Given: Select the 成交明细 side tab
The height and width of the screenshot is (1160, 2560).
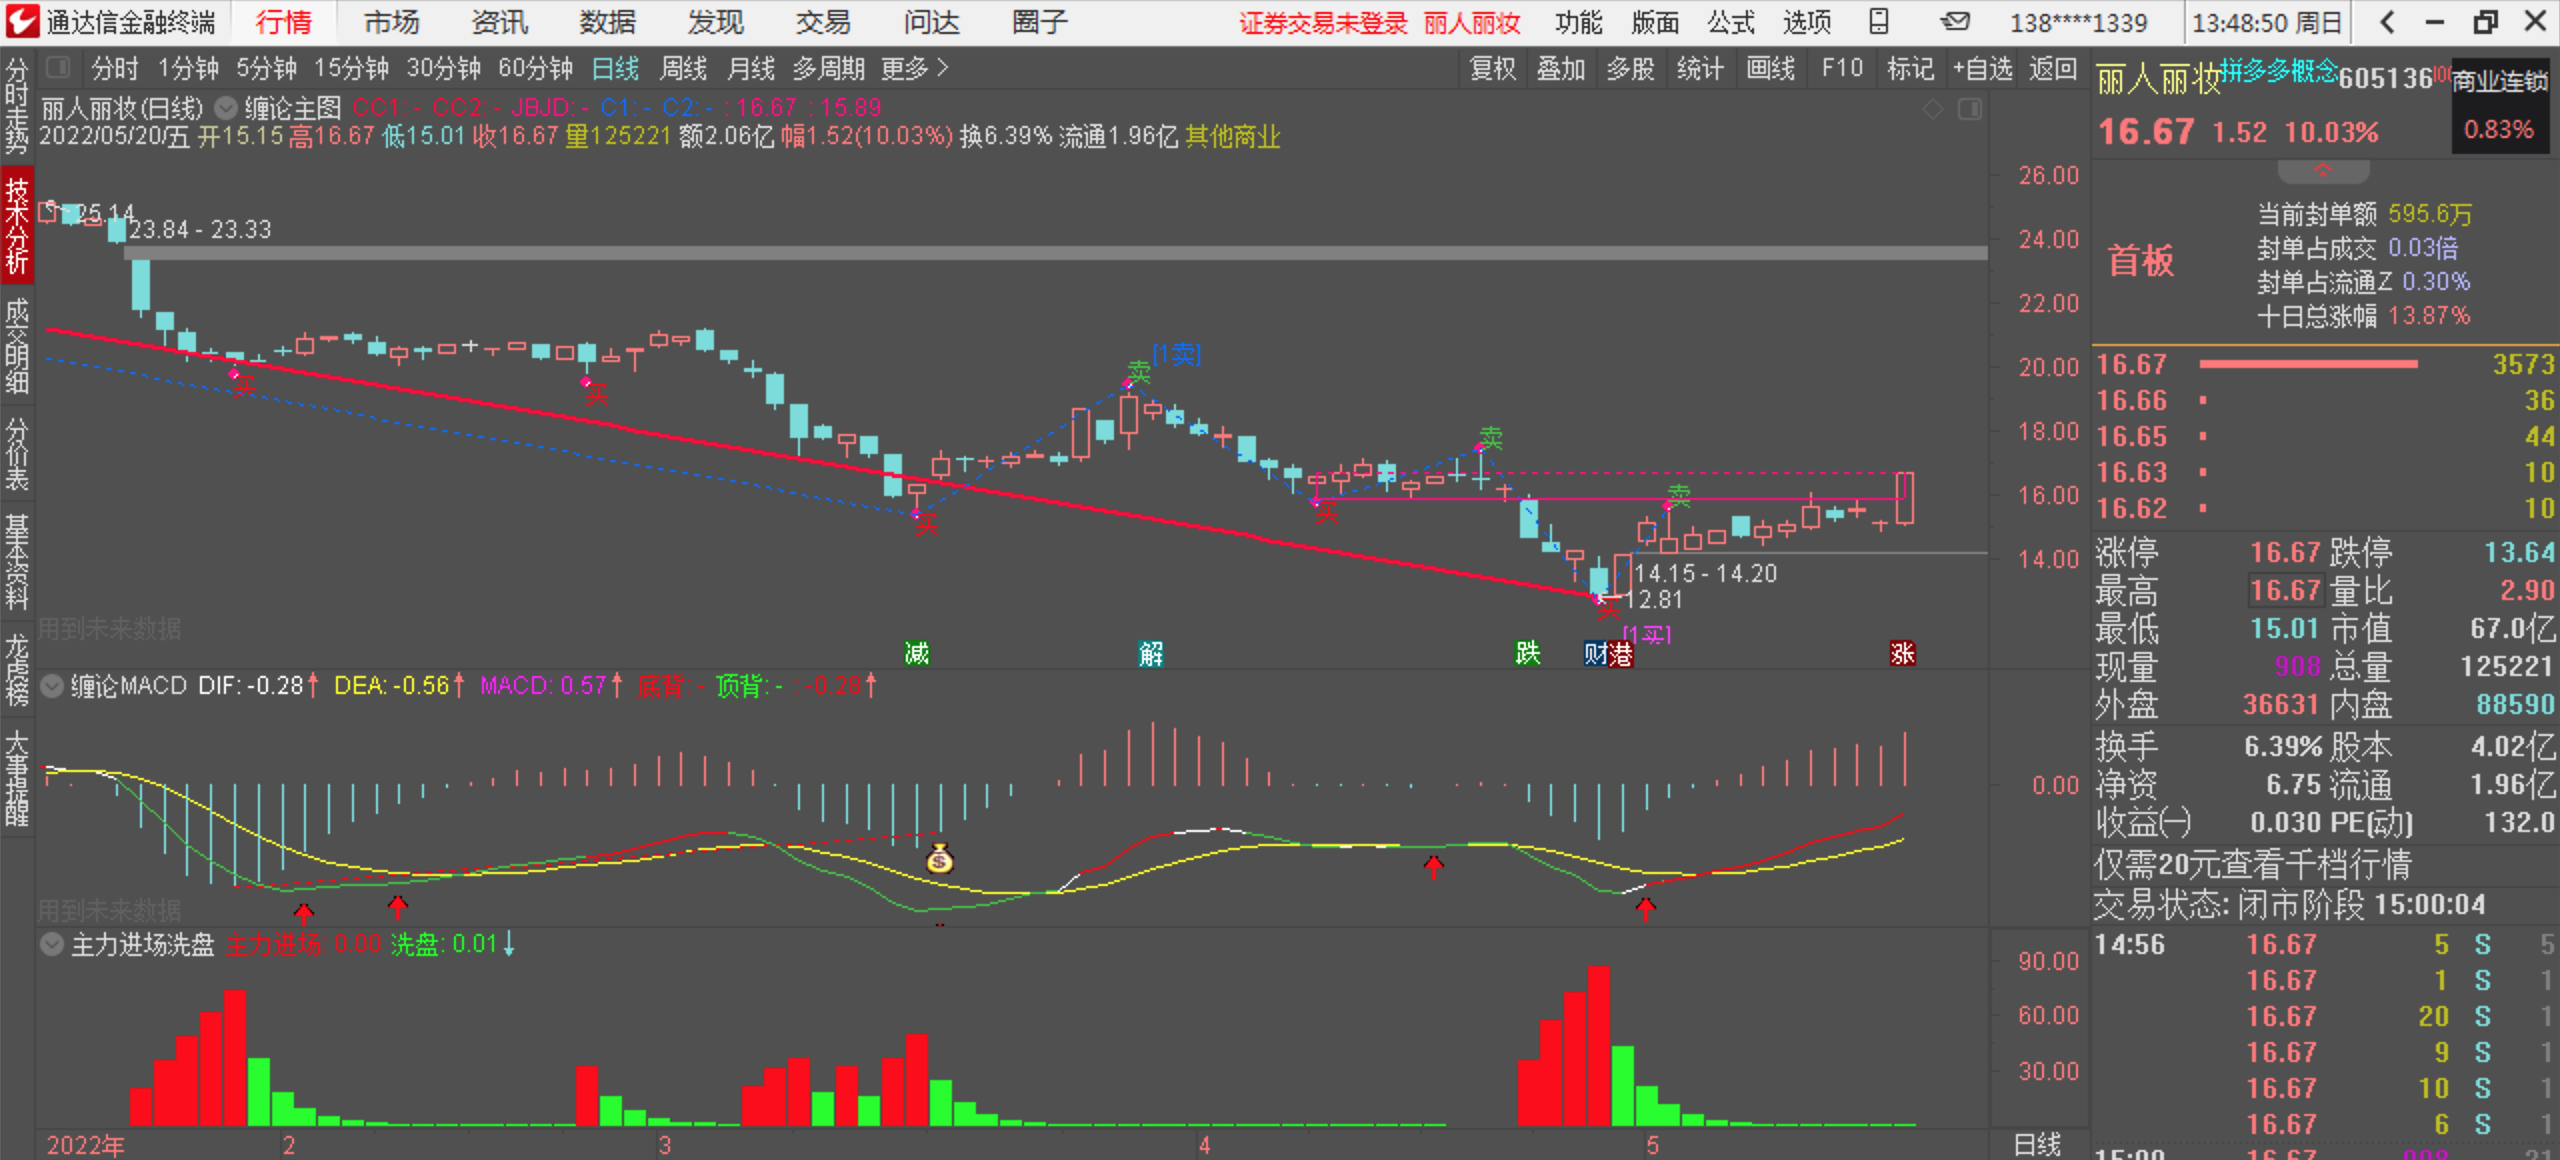Looking at the screenshot, I should click(17, 345).
